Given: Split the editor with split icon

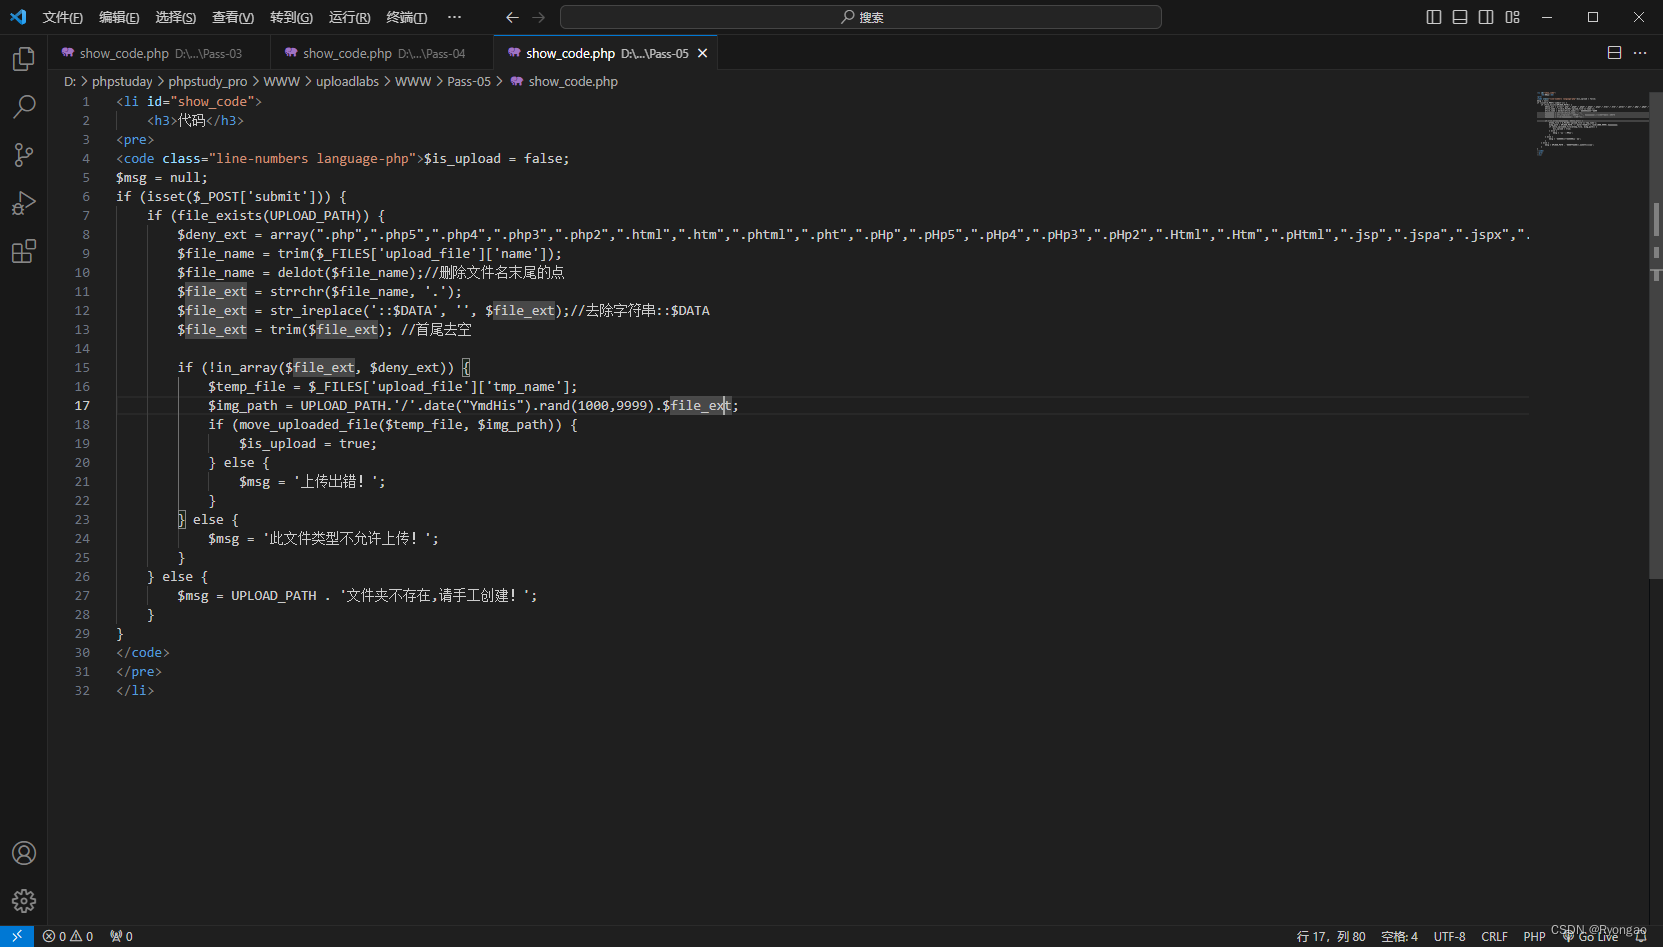Looking at the screenshot, I should tap(1614, 53).
